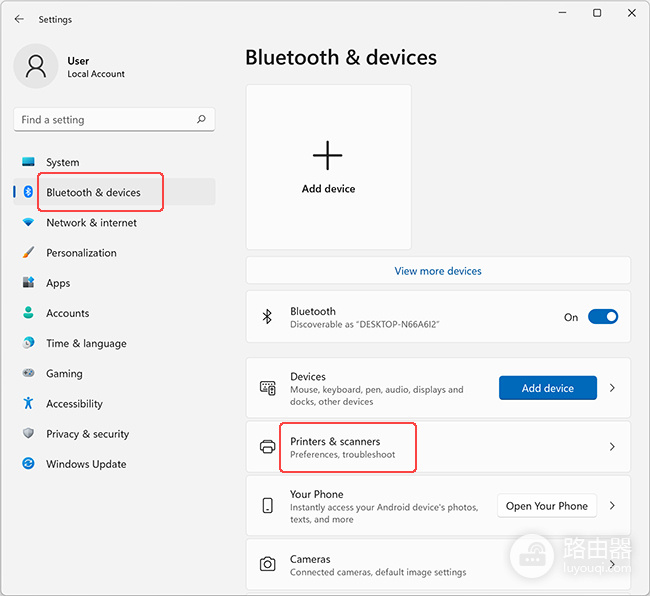Image resolution: width=650 pixels, height=596 pixels.
Task: Click the Bluetooth symbol in Bluetooth row
Action: [x=267, y=317]
